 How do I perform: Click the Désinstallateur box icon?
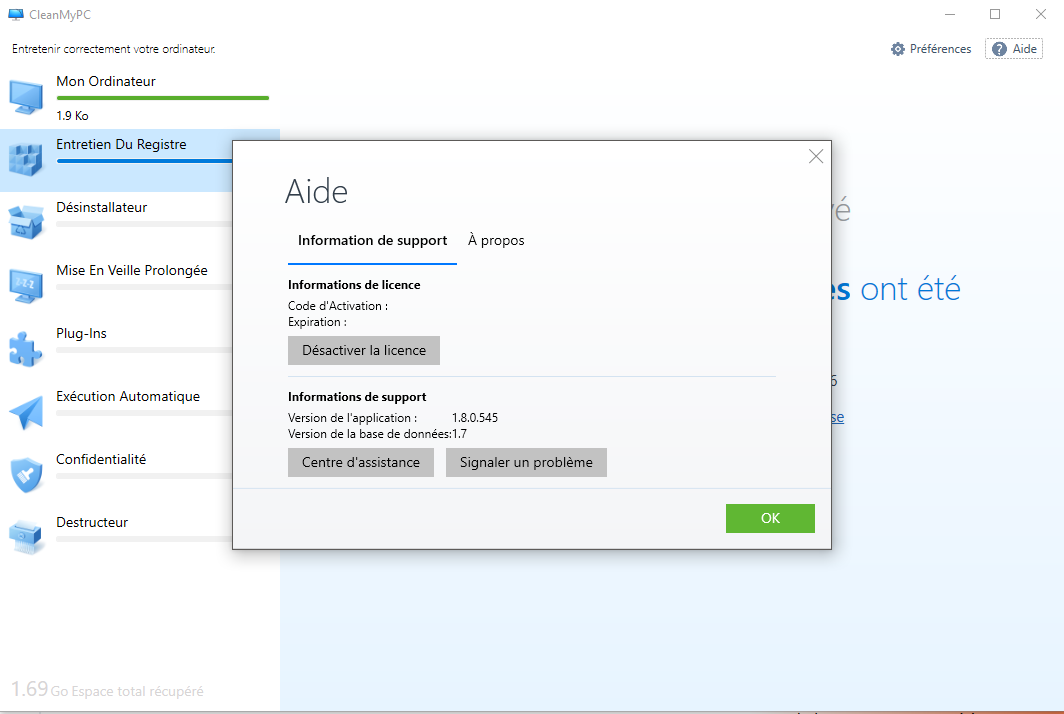coord(26,223)
